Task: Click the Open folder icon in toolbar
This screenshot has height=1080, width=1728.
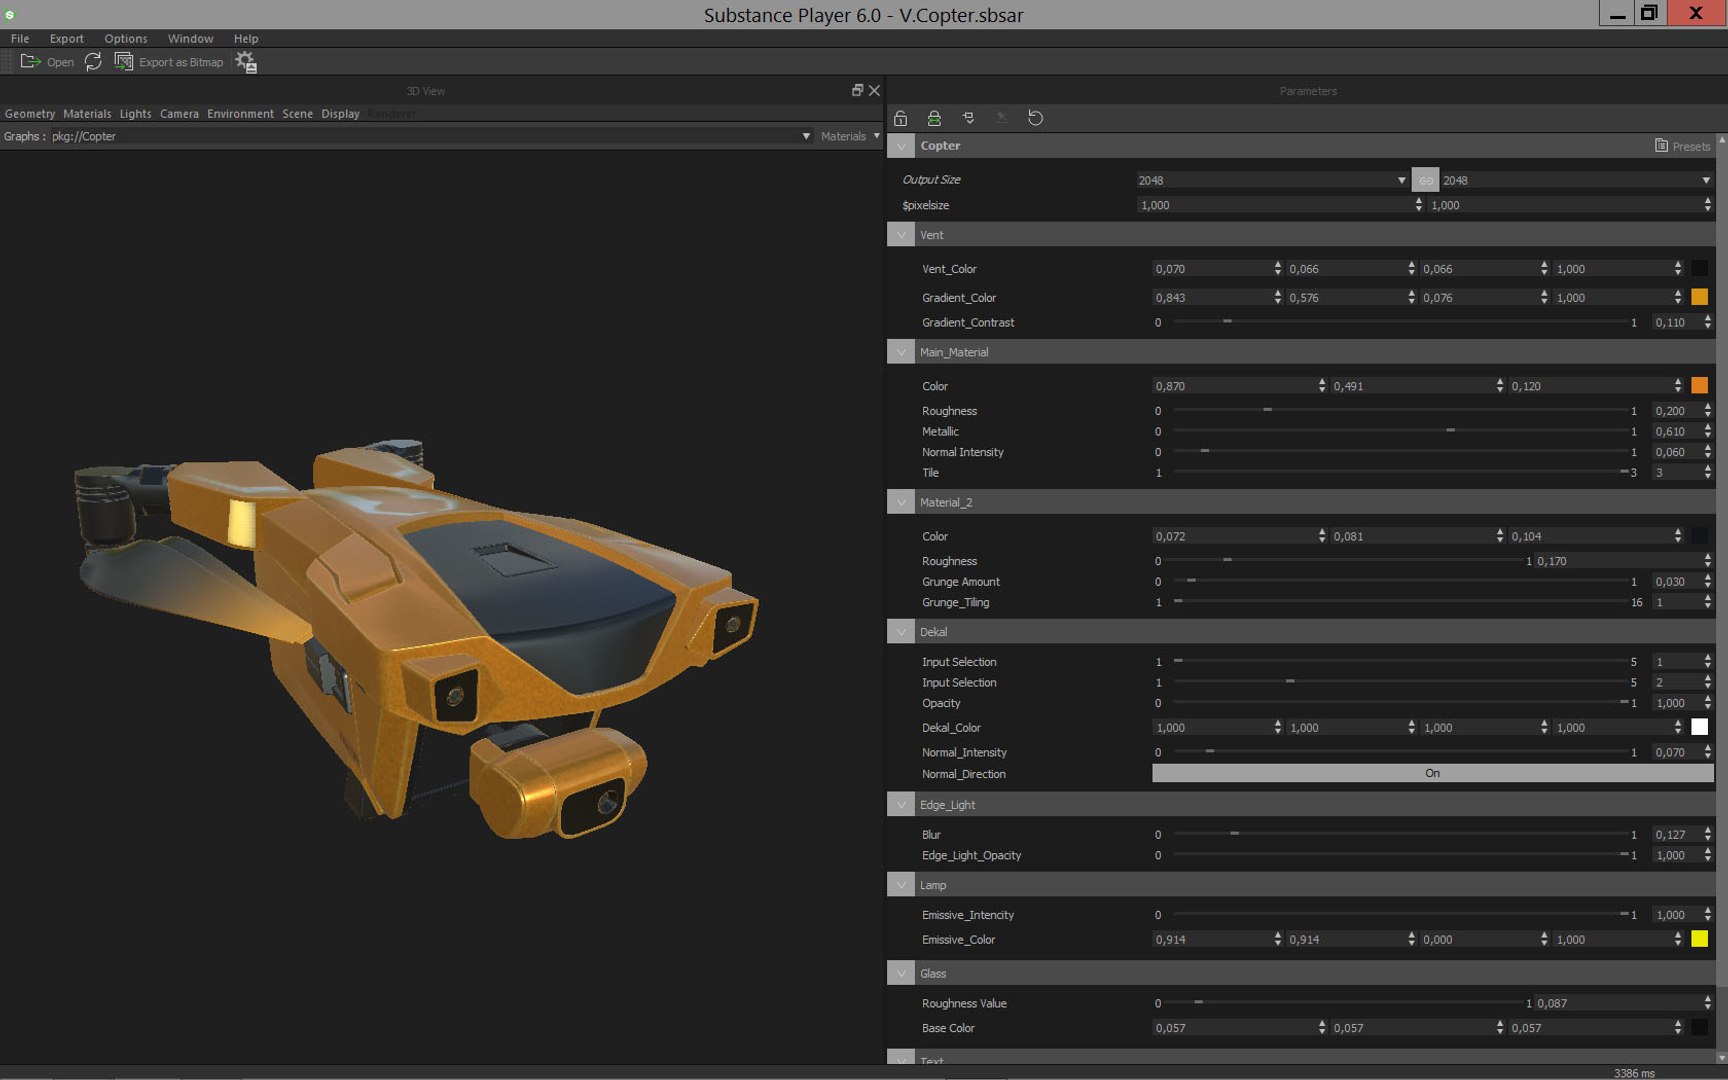Action: click(x=31, y=62)
